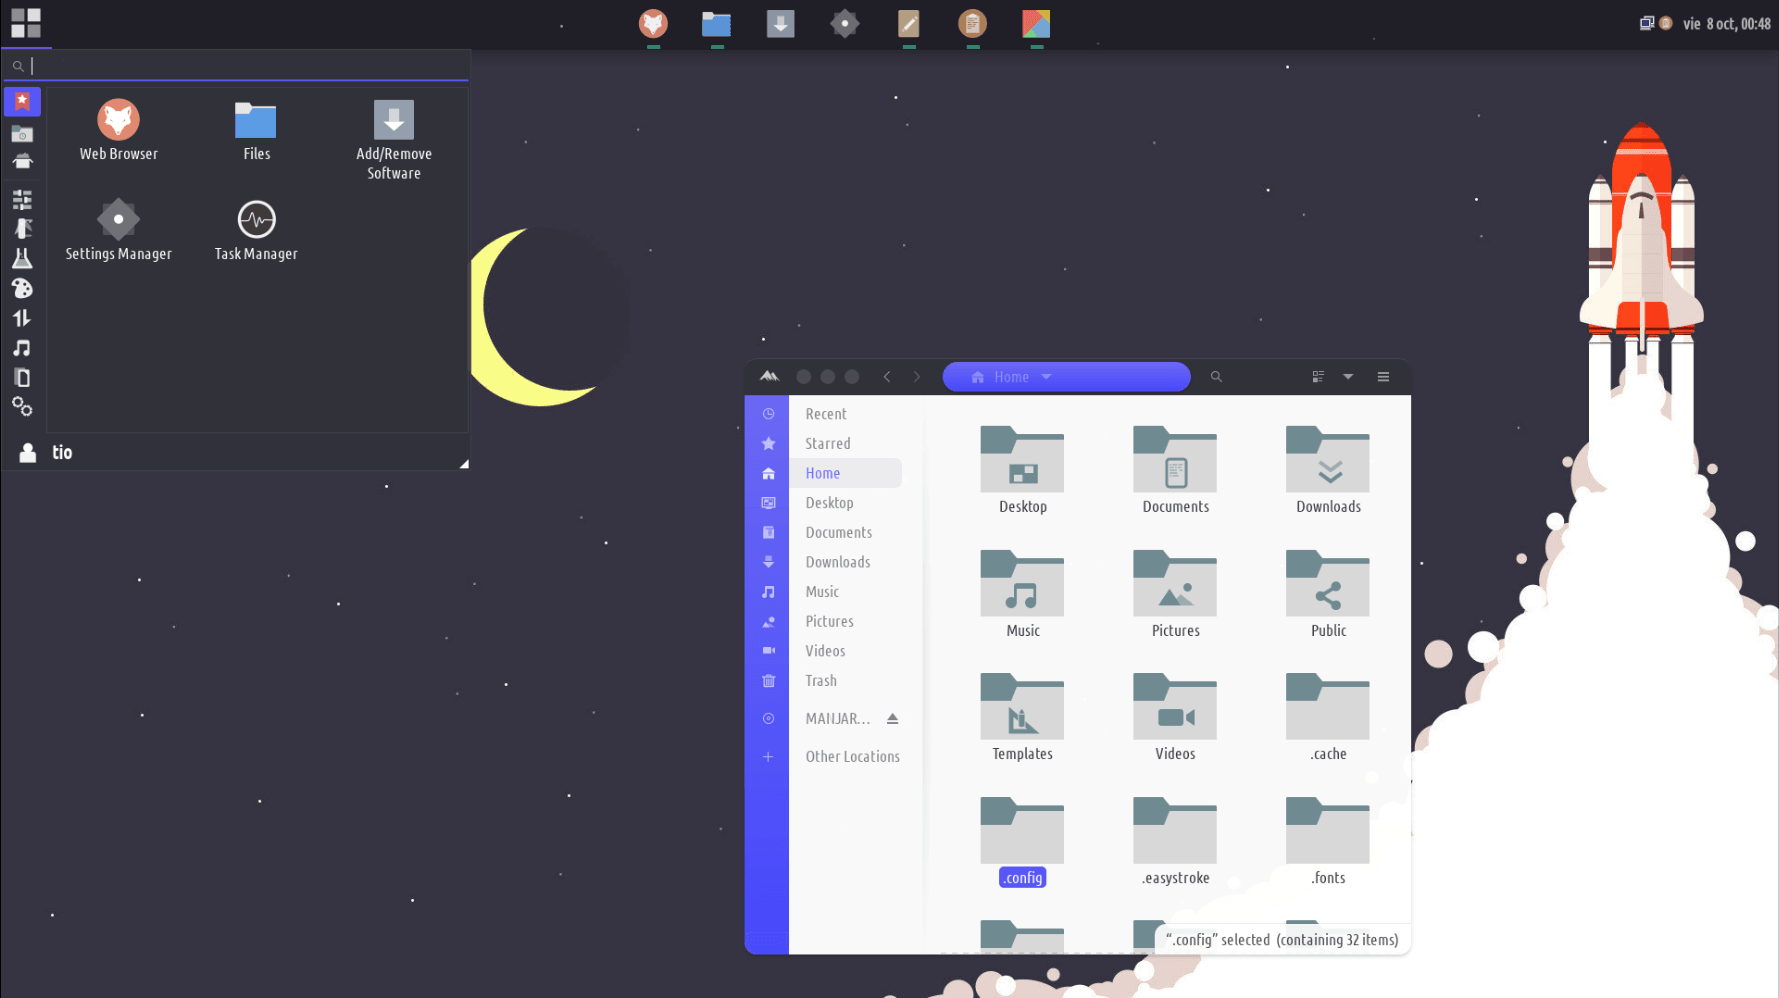Expand the Home path bar dropdown

[1047, 377]
